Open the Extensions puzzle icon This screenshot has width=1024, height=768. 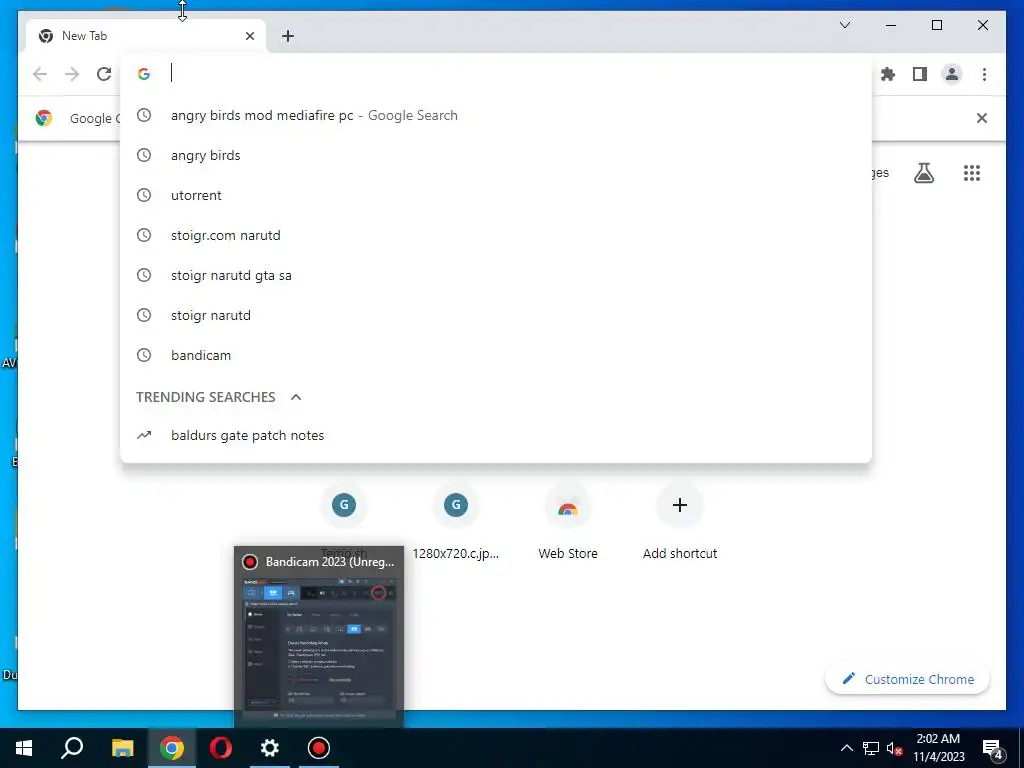tap(888, 74)
